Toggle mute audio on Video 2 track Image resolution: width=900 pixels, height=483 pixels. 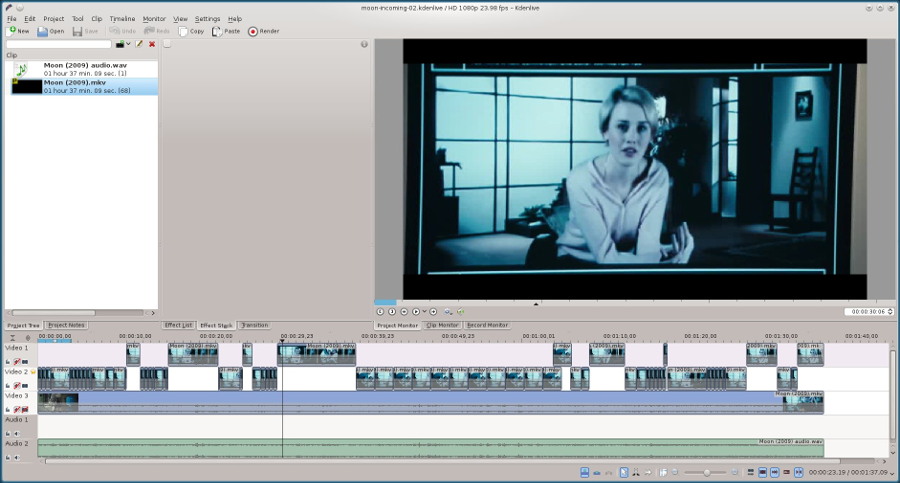point(17,386)
